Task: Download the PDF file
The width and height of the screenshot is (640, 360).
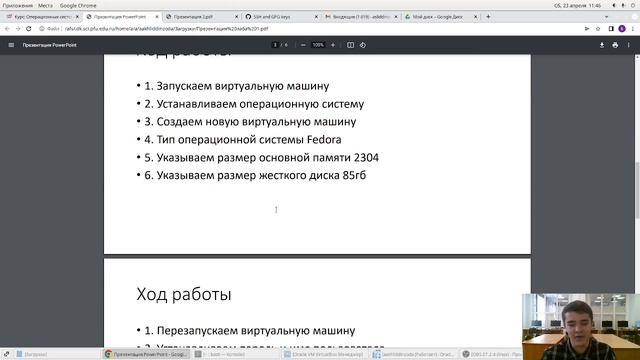Action: (602, 45)
